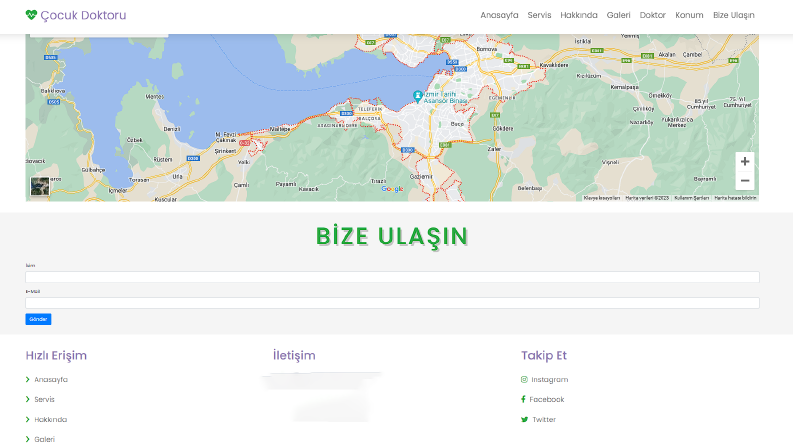
Task: Click the Twitter bird icon
Action: (x=524, y=420)
